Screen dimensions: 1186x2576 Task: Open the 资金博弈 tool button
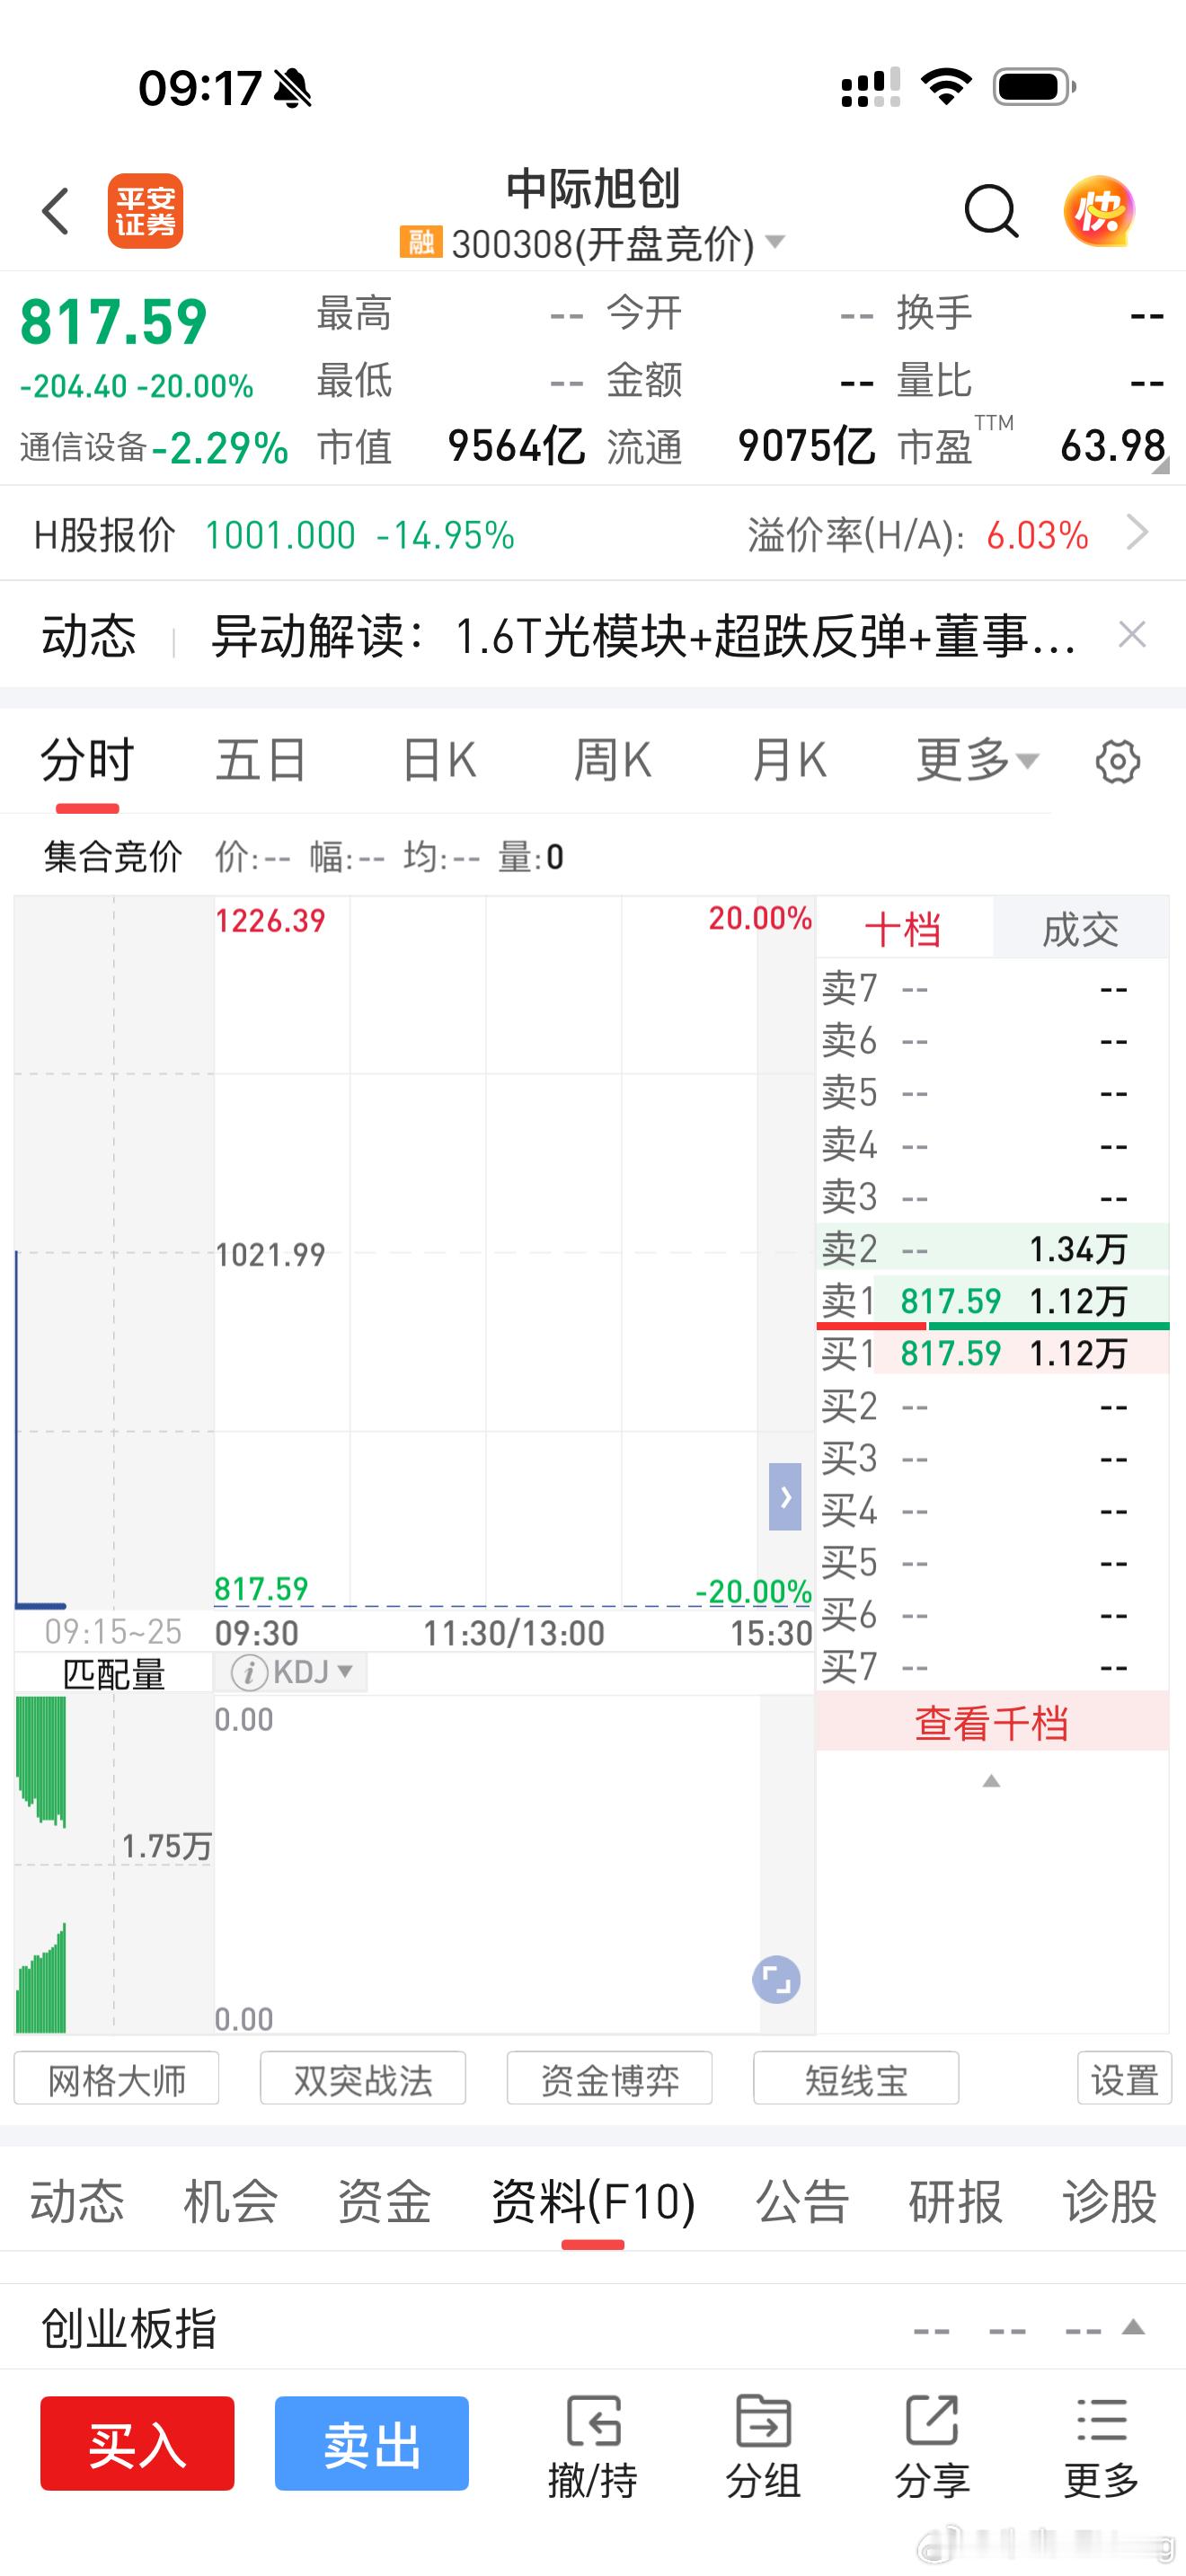click(610, 2078)
